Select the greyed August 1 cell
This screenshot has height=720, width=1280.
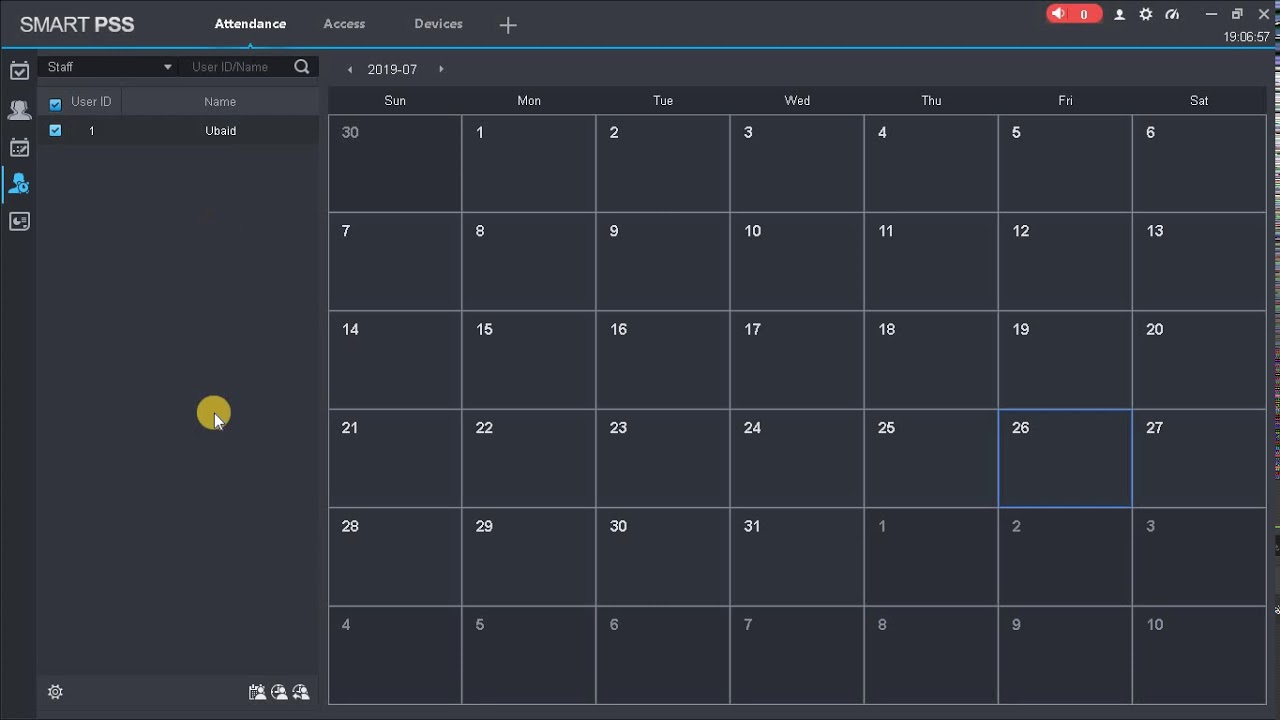(x=931, y=557)
